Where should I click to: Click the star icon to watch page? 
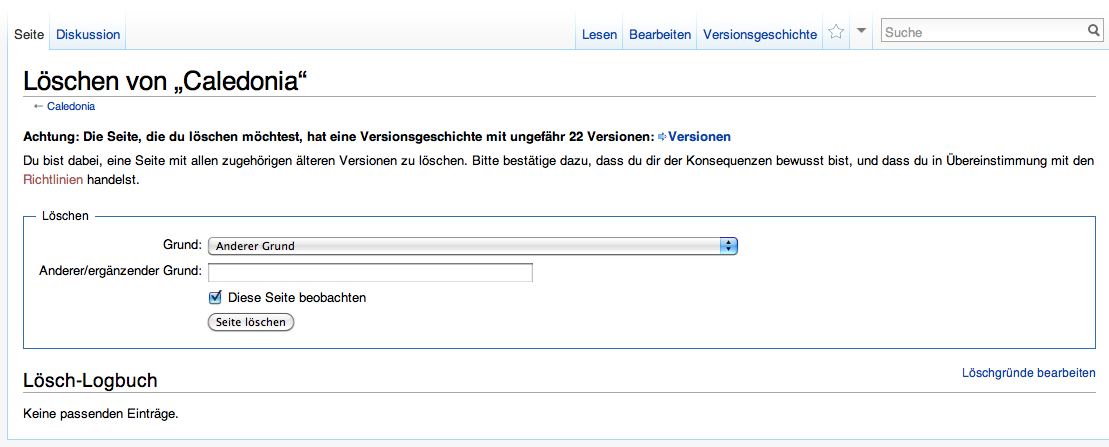click(836, 33)
